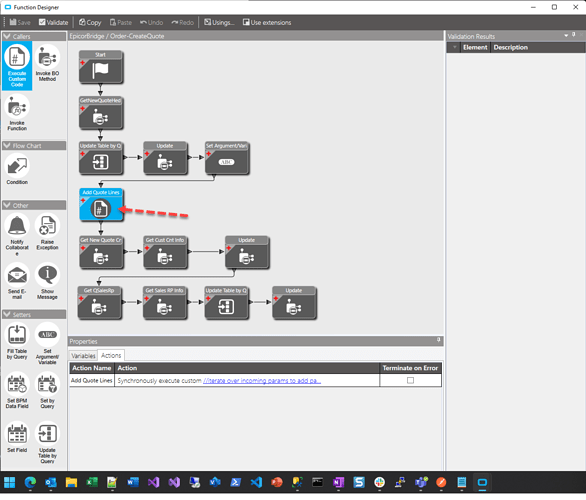Switch to the Variables tab

pyautogui.click(x=83, y=356)
